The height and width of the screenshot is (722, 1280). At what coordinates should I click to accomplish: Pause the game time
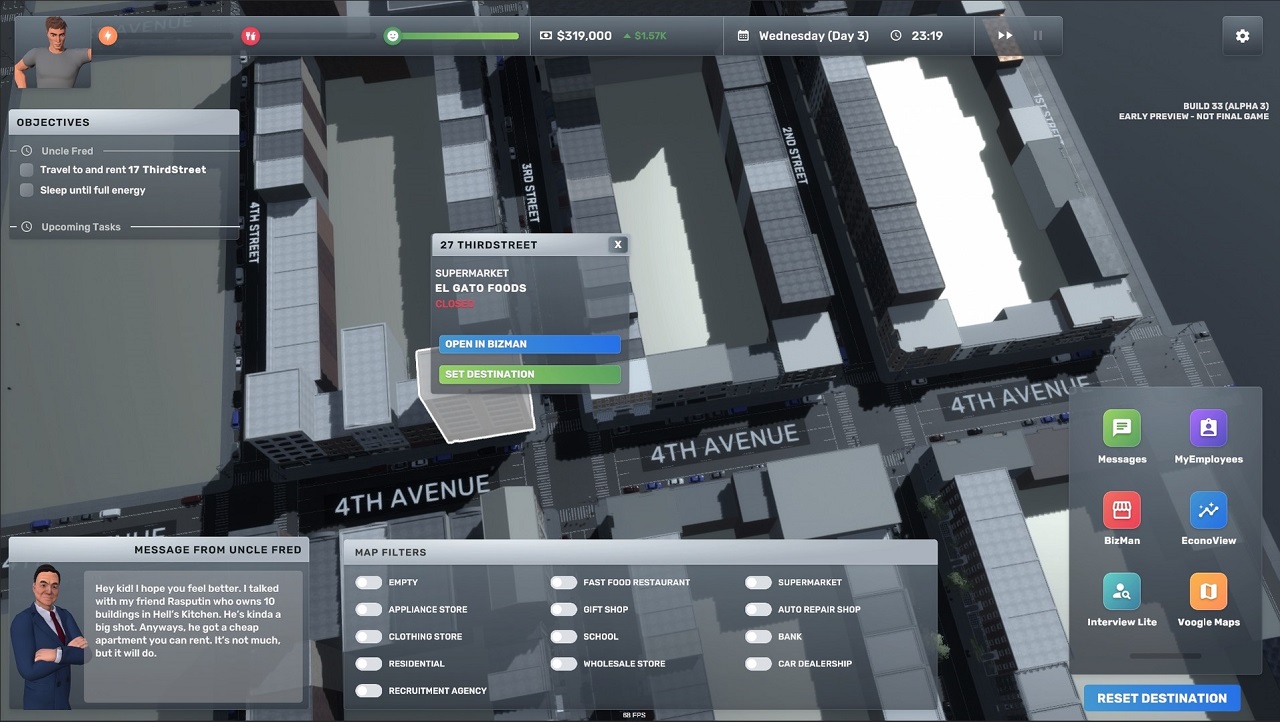pyautogui.click(x=1038, y=36)
